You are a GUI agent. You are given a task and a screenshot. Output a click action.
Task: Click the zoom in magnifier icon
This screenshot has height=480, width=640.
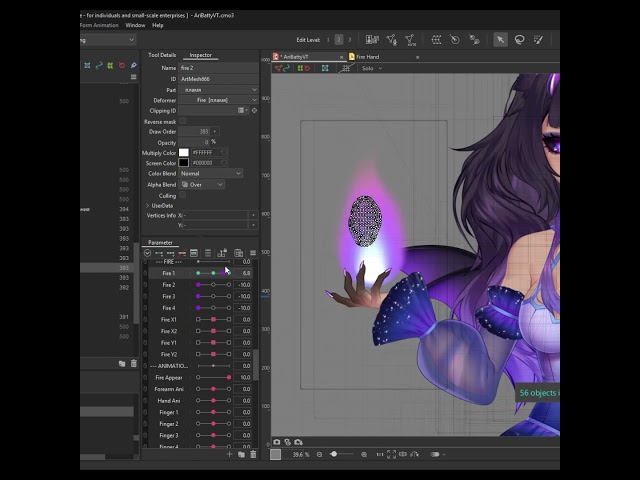point(364,454)
